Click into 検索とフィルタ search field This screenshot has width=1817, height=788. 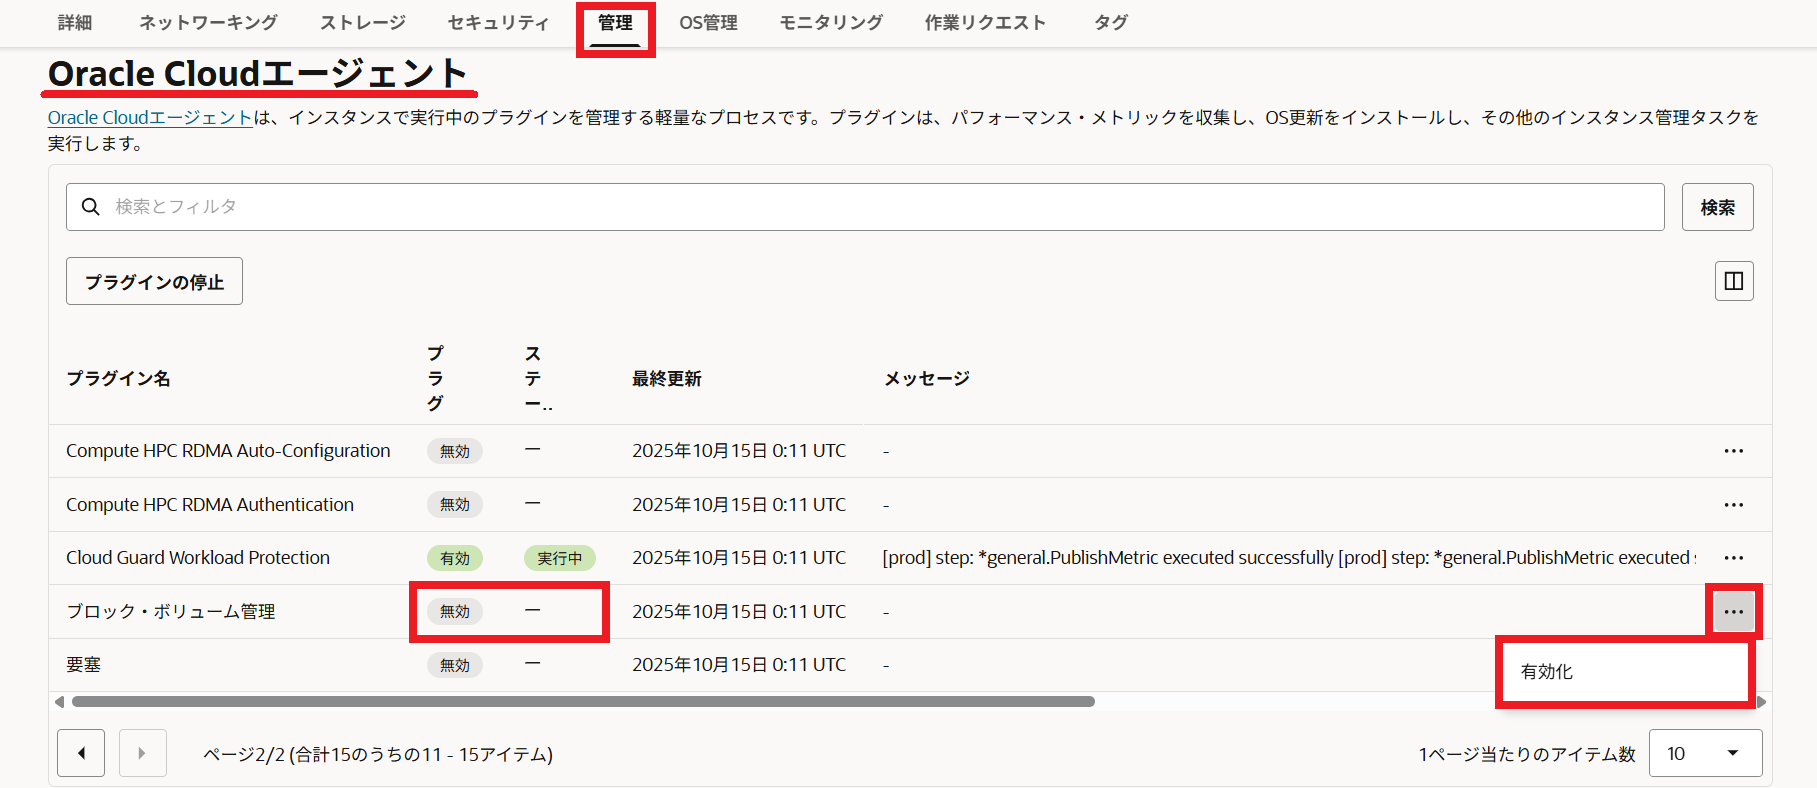coord(865,207)
